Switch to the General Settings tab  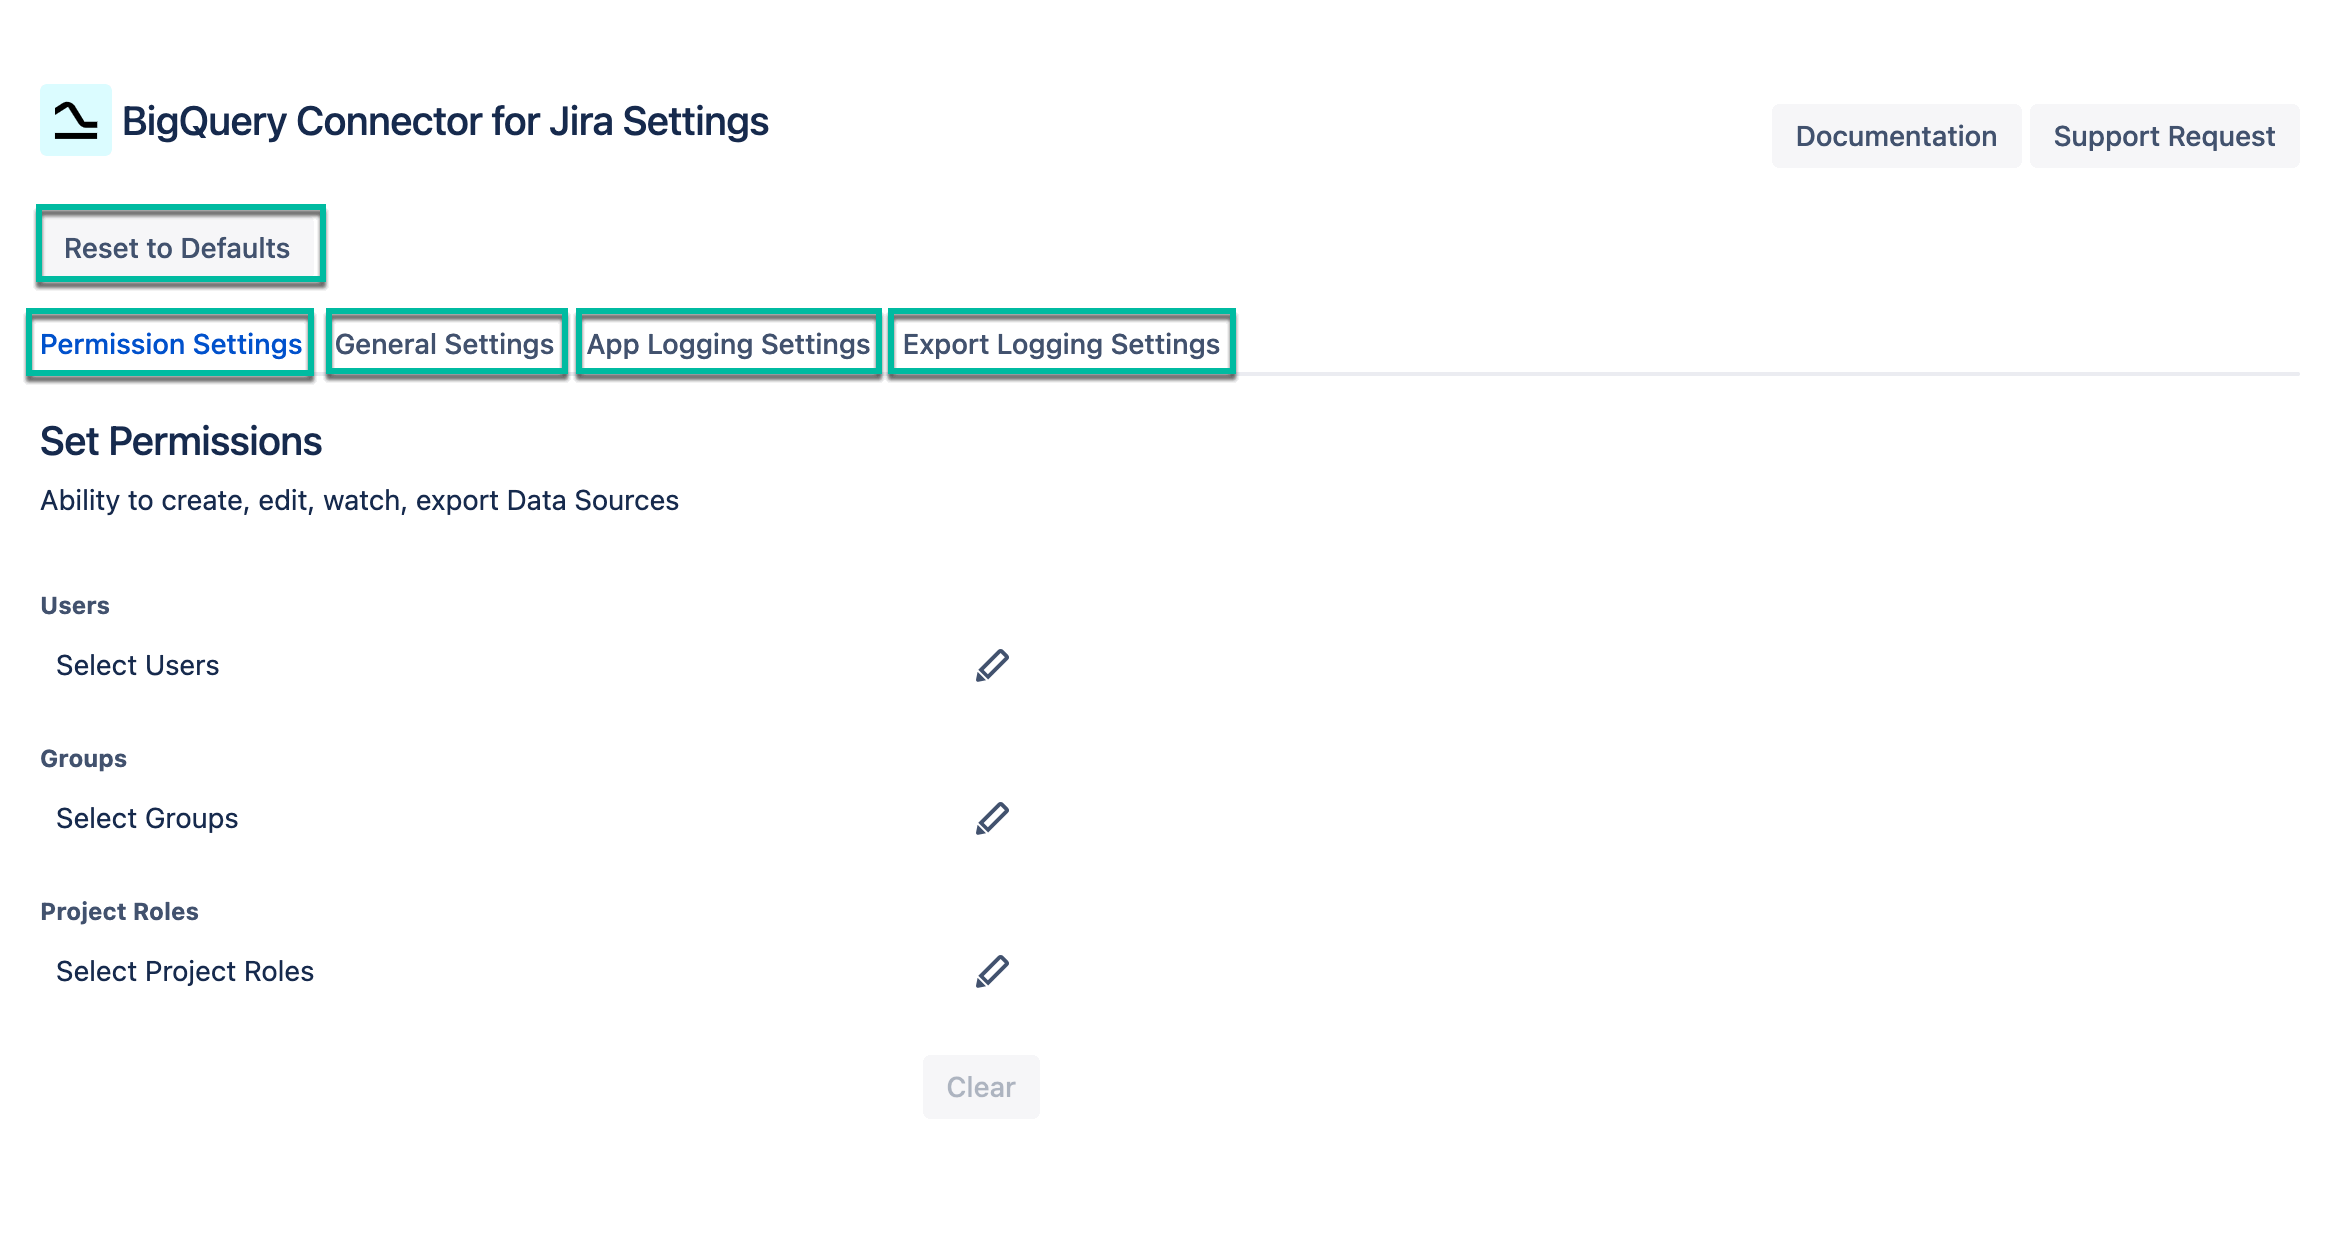point(446,344)
